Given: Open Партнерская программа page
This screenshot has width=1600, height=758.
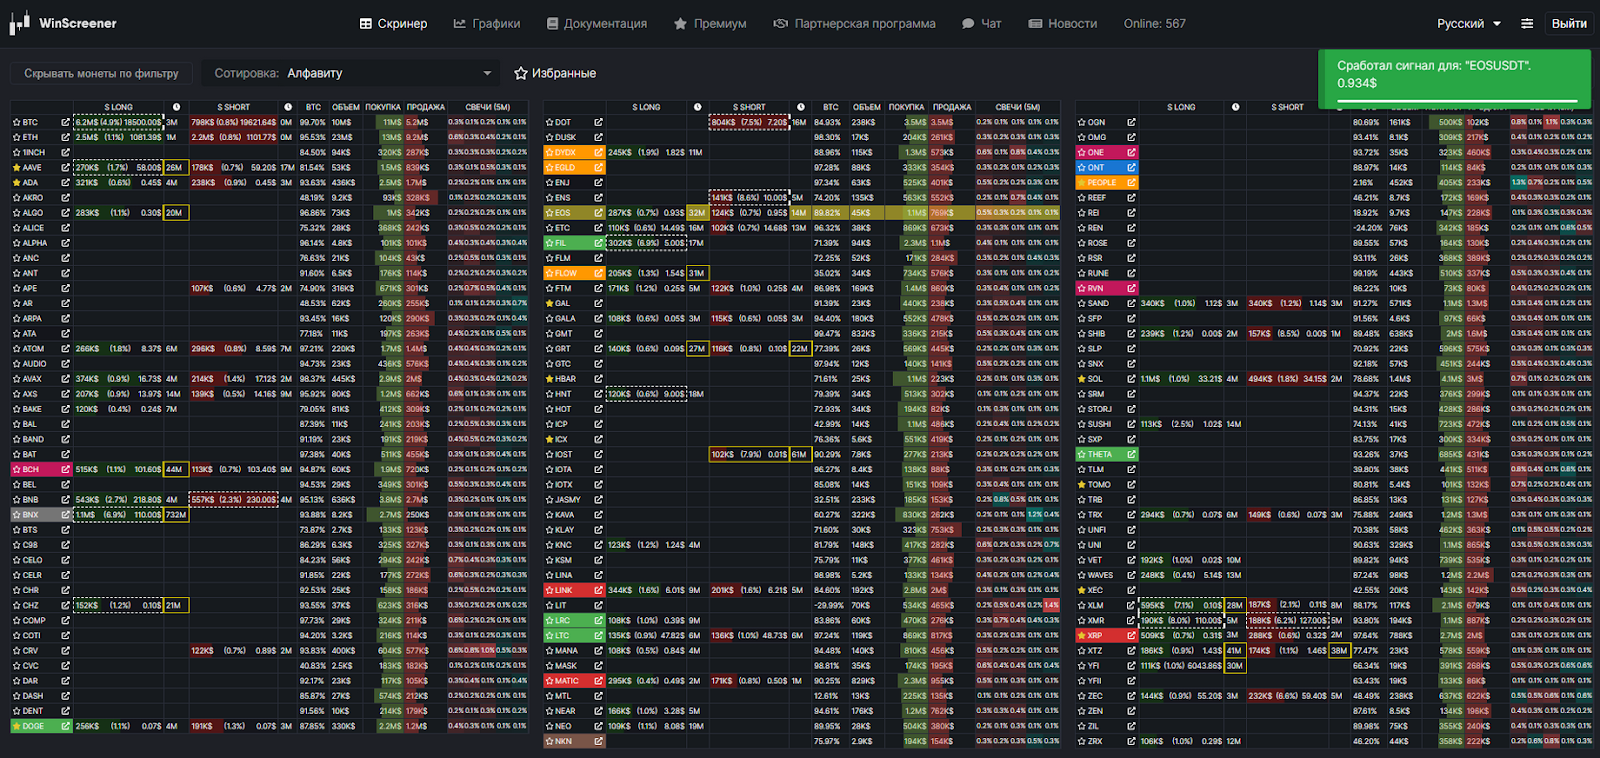Looking at the screenshot, I should pyautogui.click(x=855, y=23).
